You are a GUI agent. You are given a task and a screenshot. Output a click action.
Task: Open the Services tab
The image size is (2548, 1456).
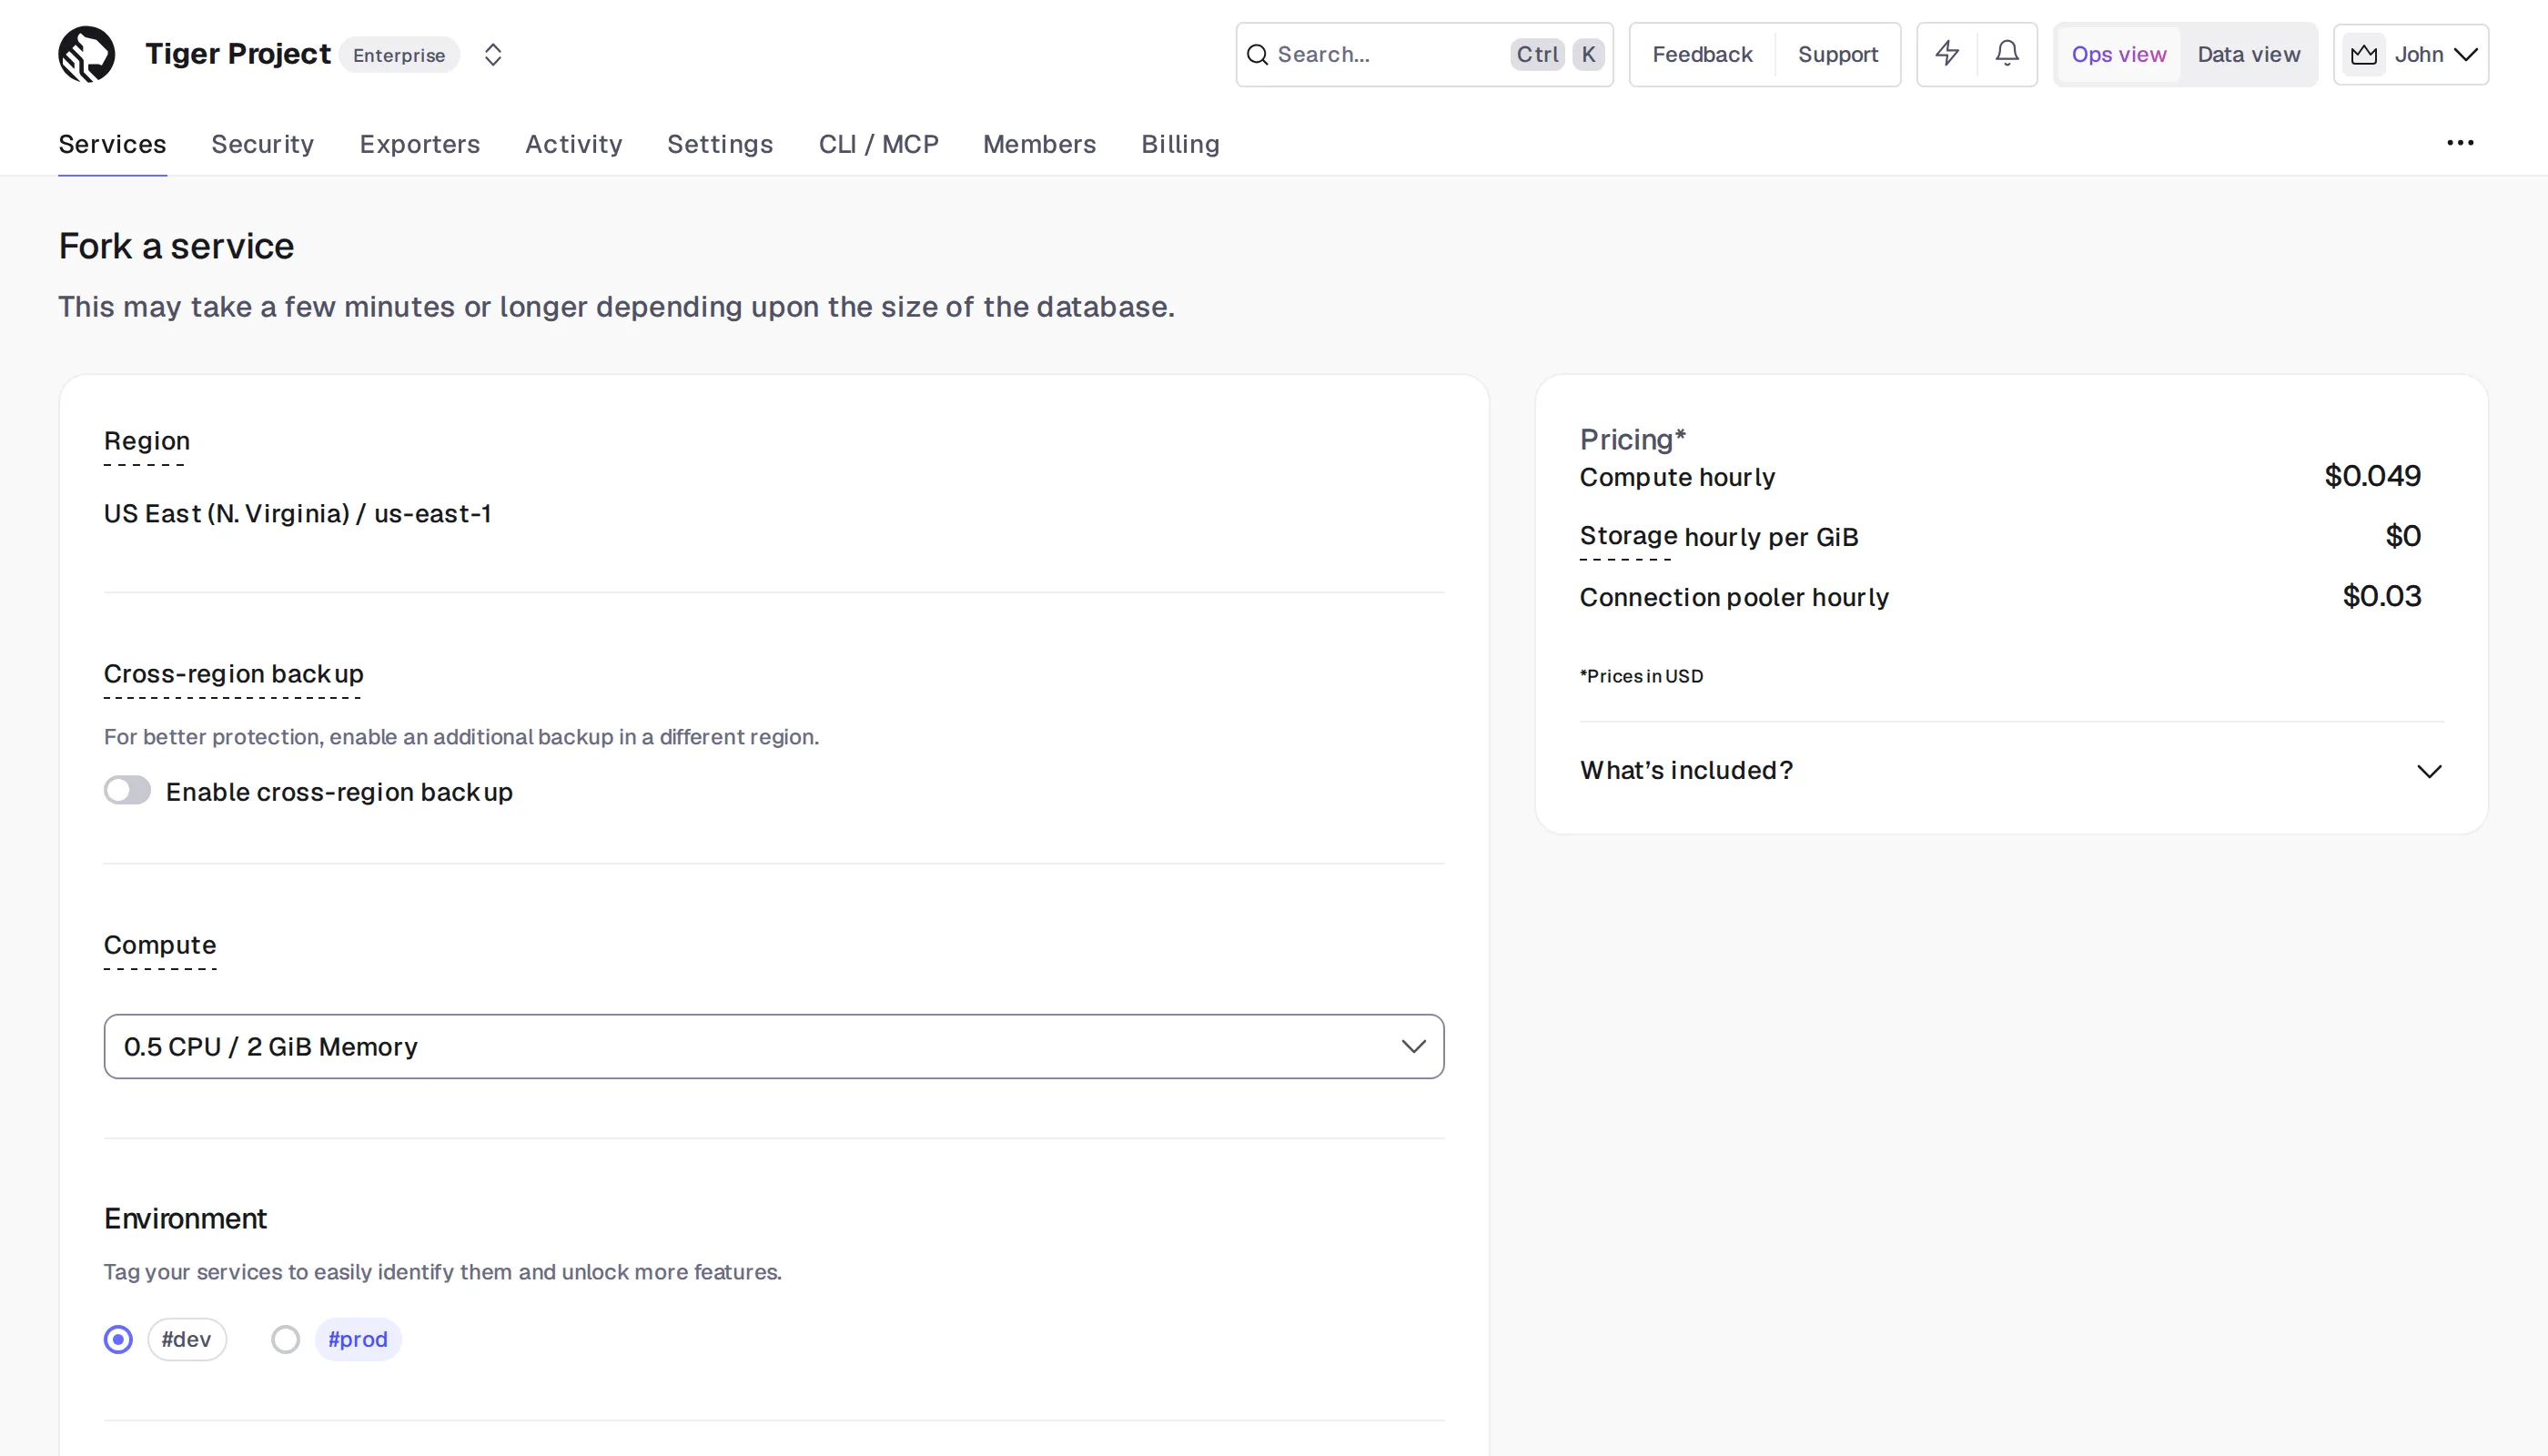pyautogui.click(x=112, y=144)
